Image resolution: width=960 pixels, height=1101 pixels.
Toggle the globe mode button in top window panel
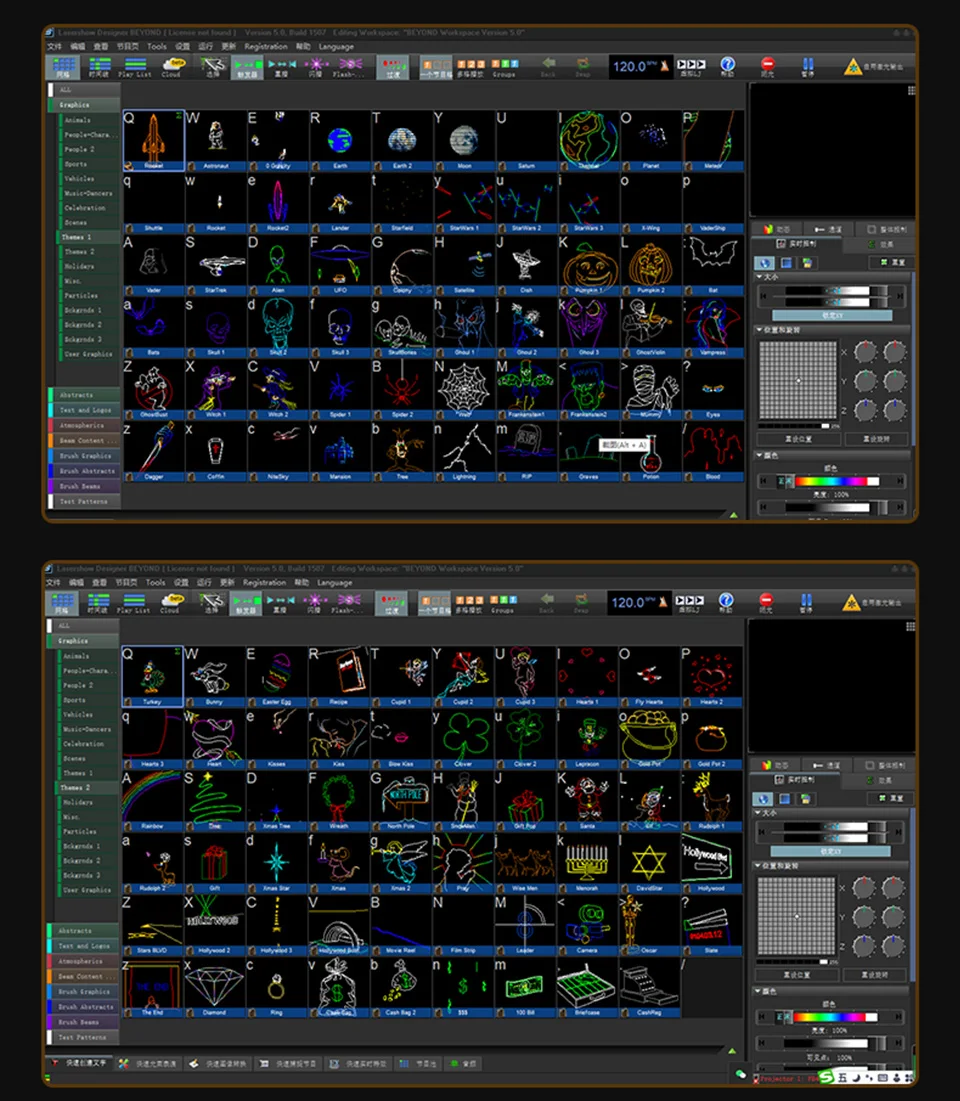765,263
